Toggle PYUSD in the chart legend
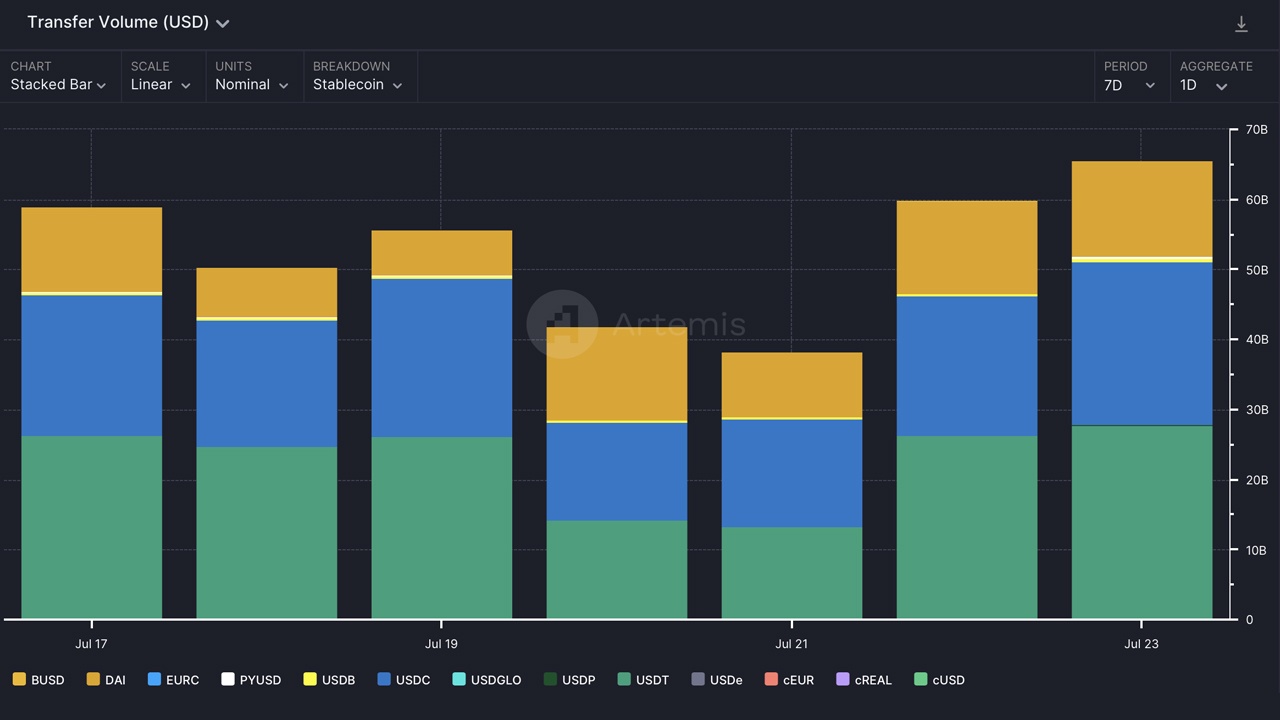The image size is (1280, 720). tap(251, 680)
